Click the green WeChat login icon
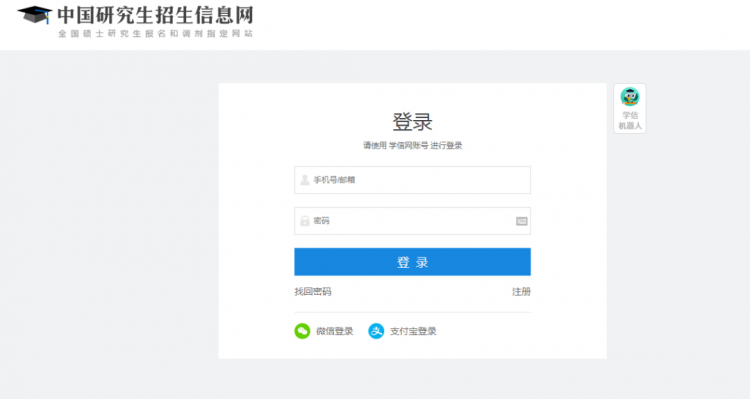 point(302,331)
